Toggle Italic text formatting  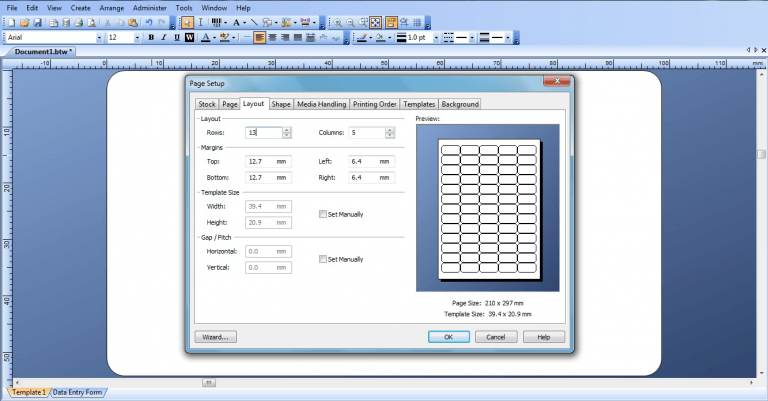tap(164, 38)
